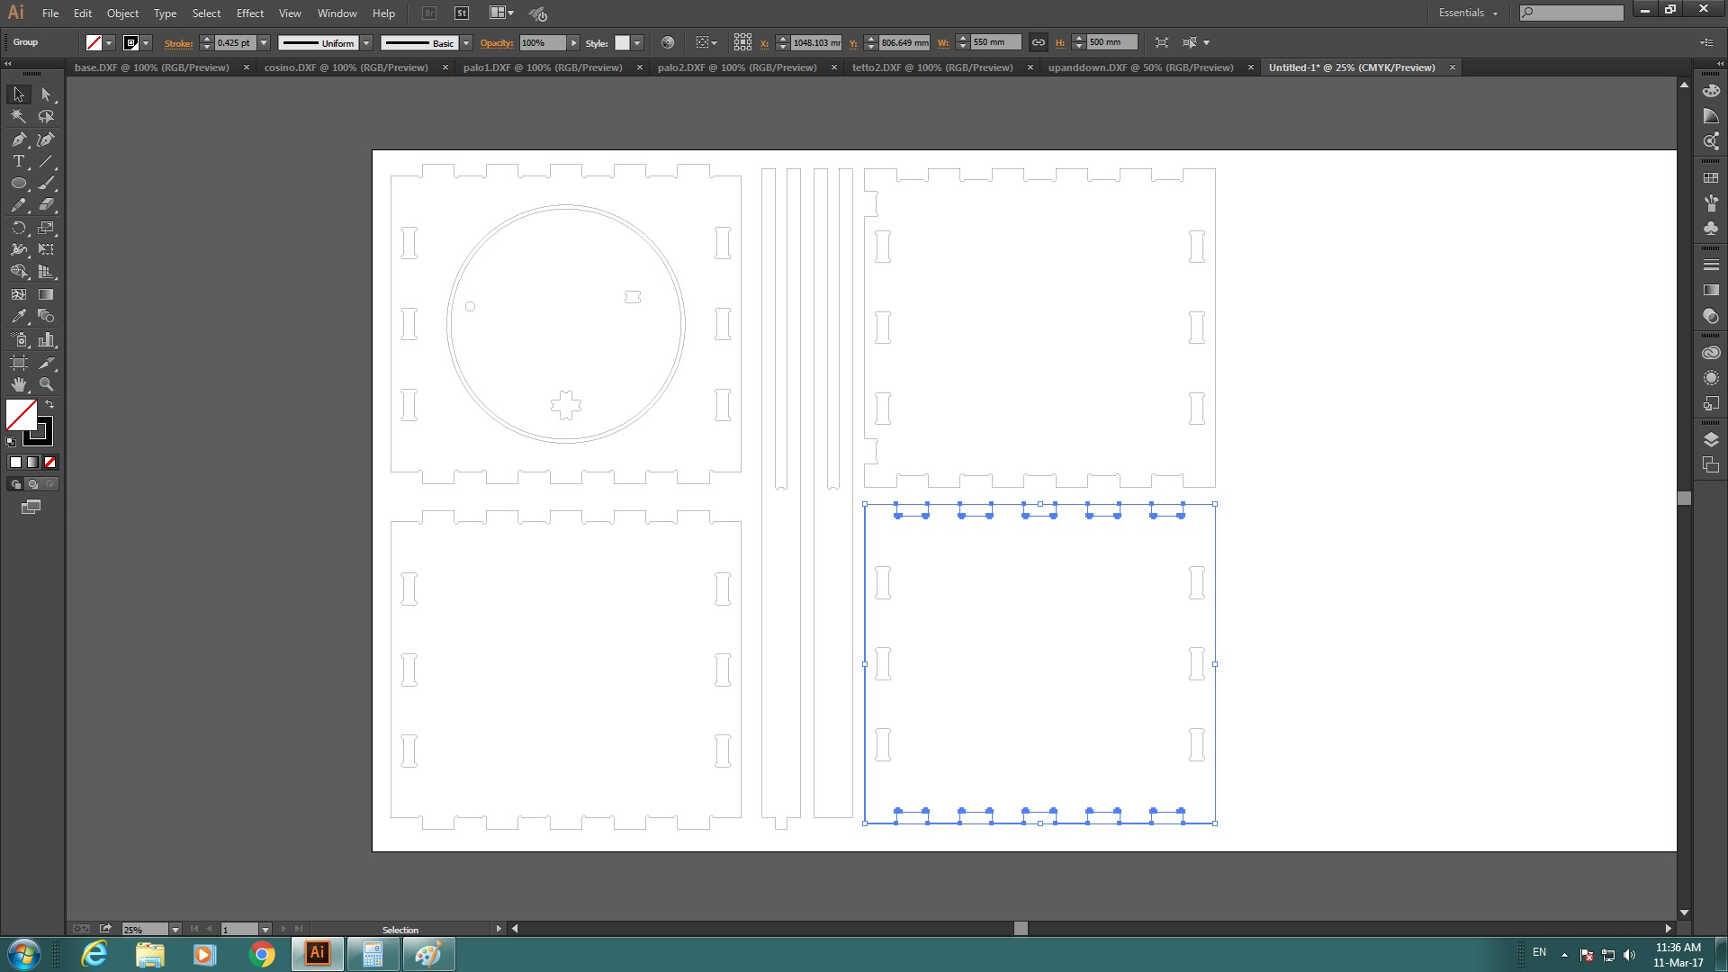Click the X position input field
This screenshot has height=972, width=1728.
point(816,43)
